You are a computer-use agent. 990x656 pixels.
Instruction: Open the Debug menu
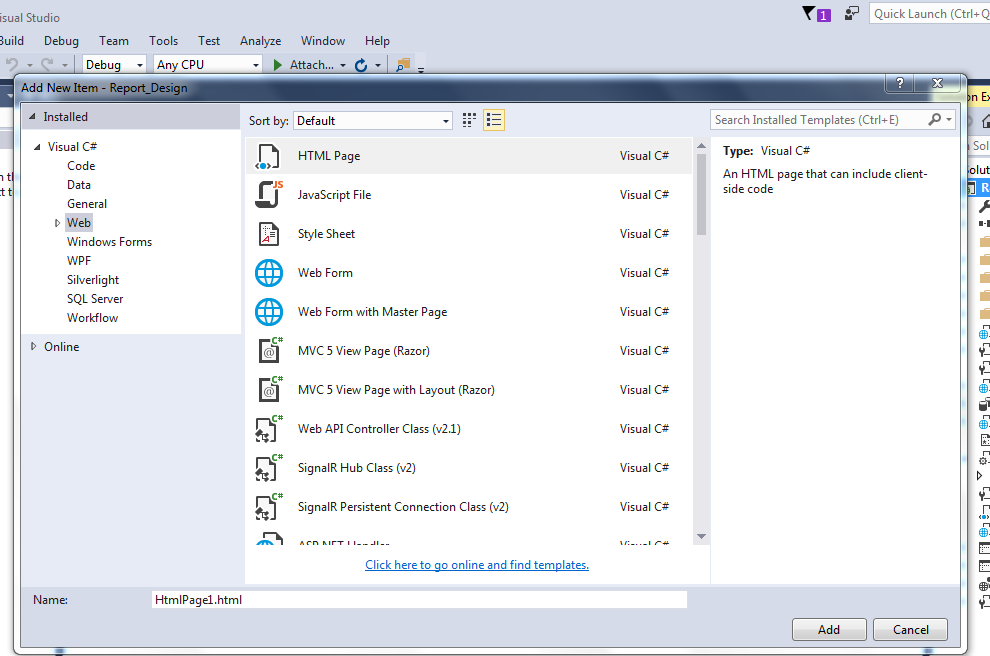tap(61, 41)
